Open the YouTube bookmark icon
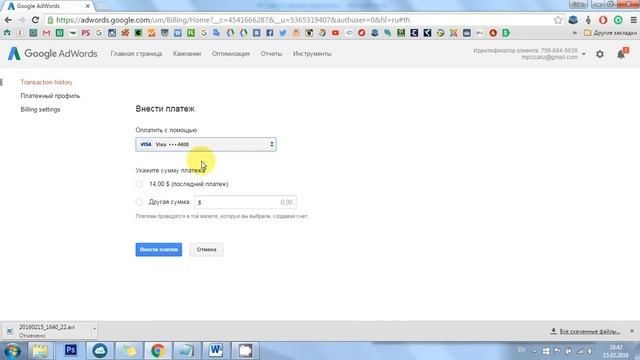 (x=336, y=33)
